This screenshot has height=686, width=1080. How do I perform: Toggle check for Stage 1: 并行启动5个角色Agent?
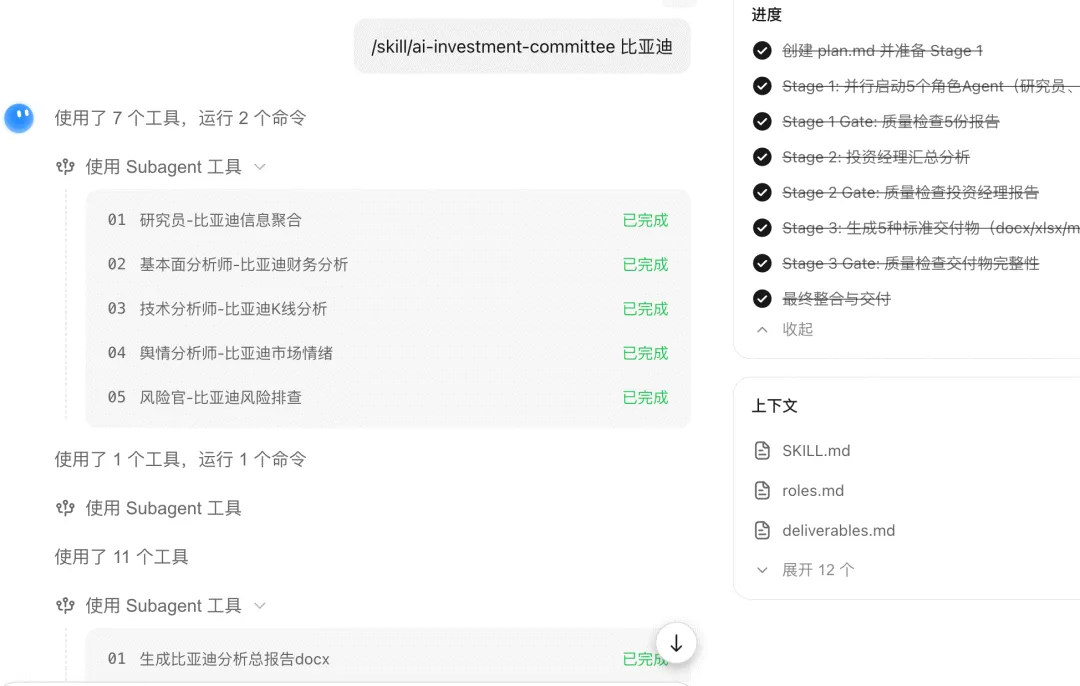(762, 86)
